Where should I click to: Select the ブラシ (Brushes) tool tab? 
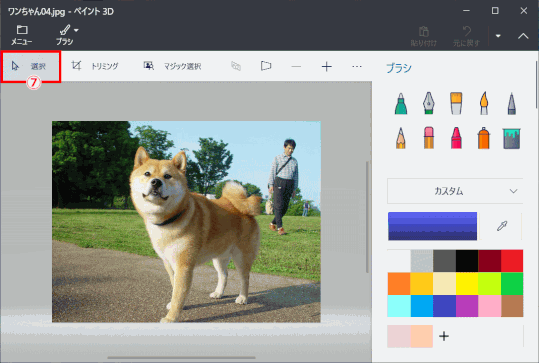(x=64, y=35)
